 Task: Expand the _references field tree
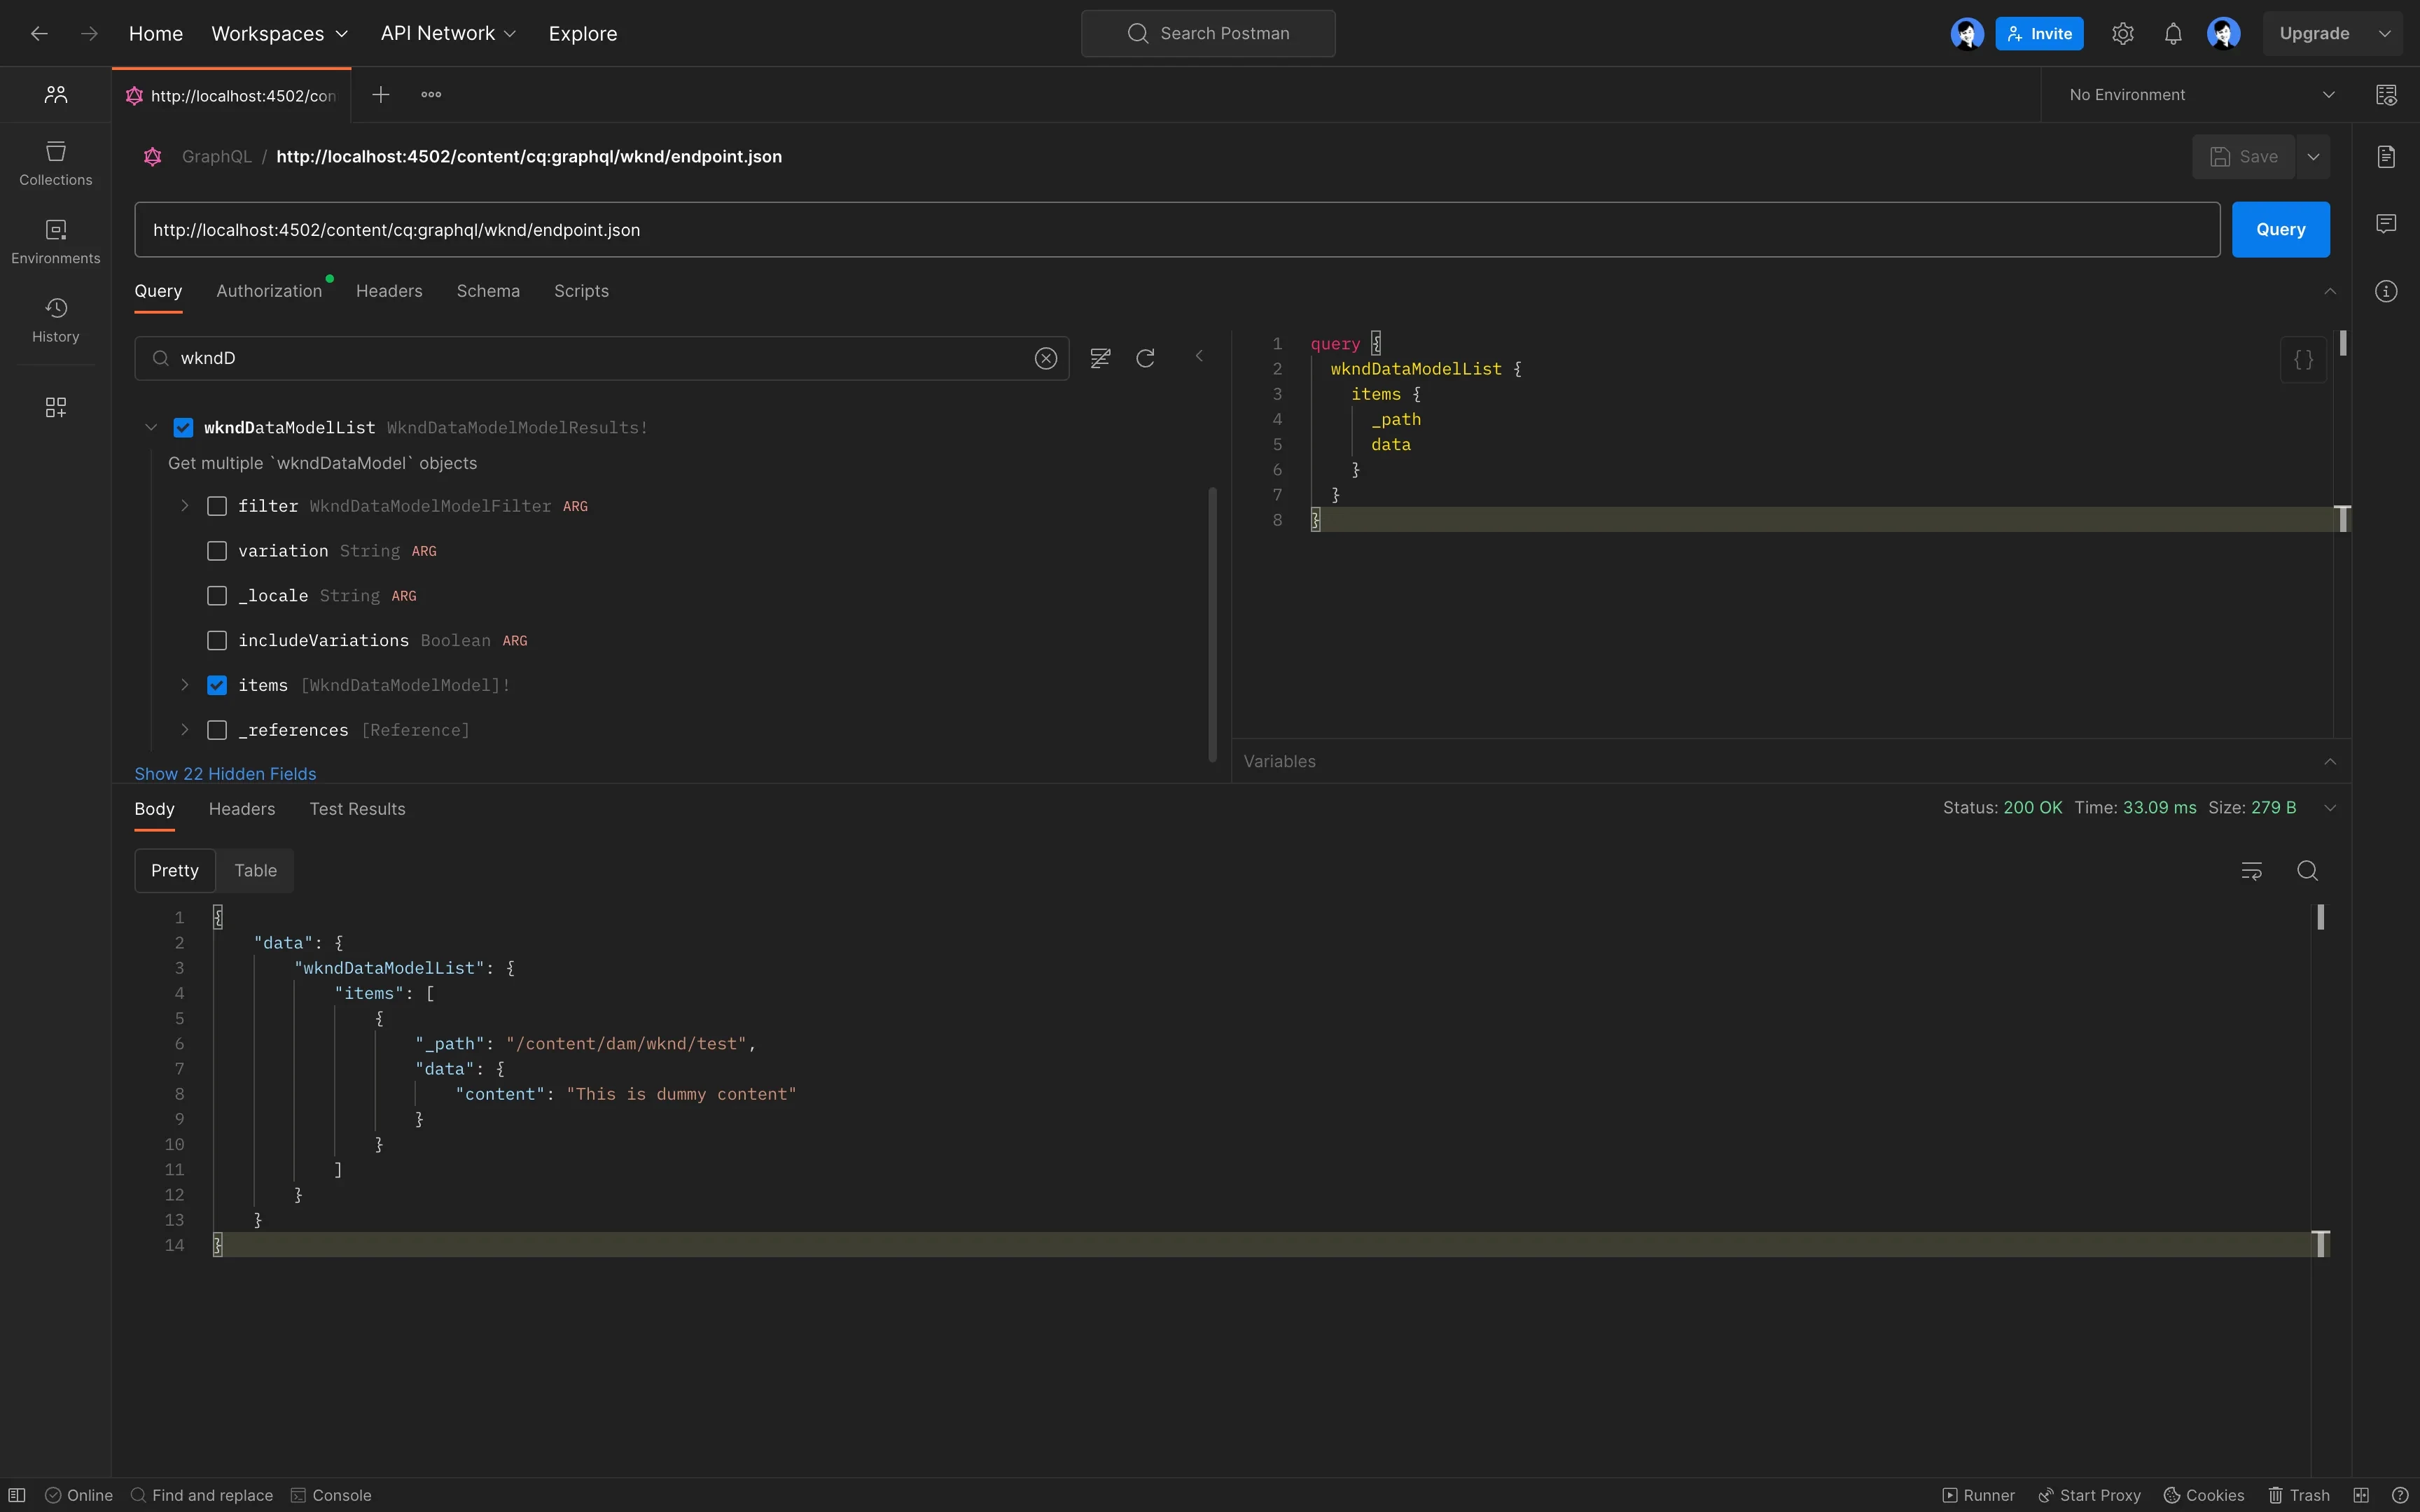click(185, 730)
